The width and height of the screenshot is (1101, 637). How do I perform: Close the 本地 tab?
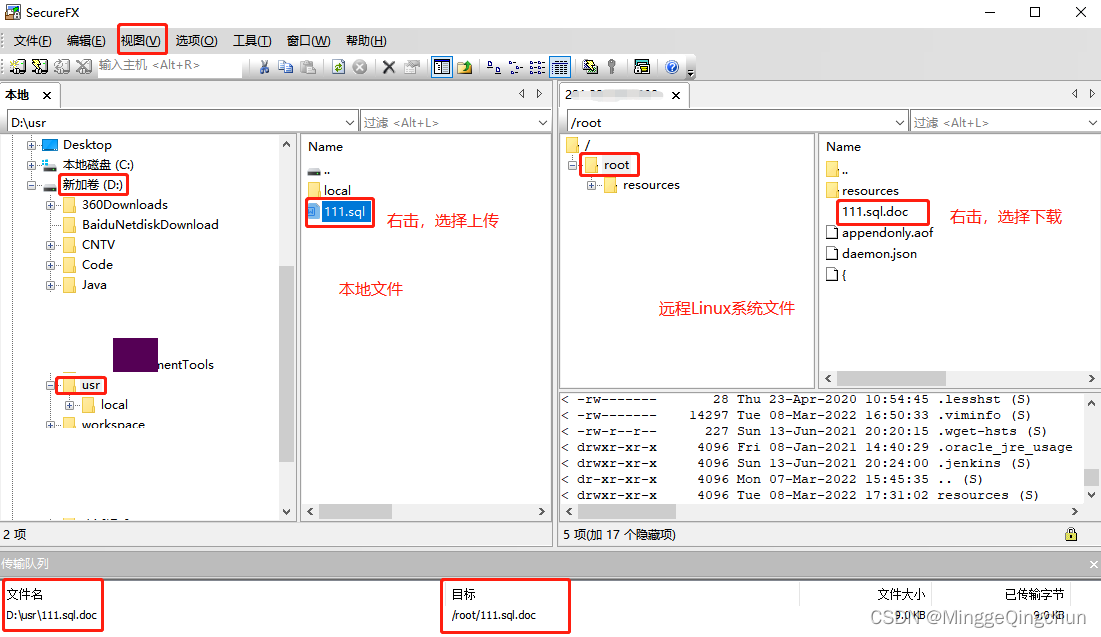tap(47, 96)
